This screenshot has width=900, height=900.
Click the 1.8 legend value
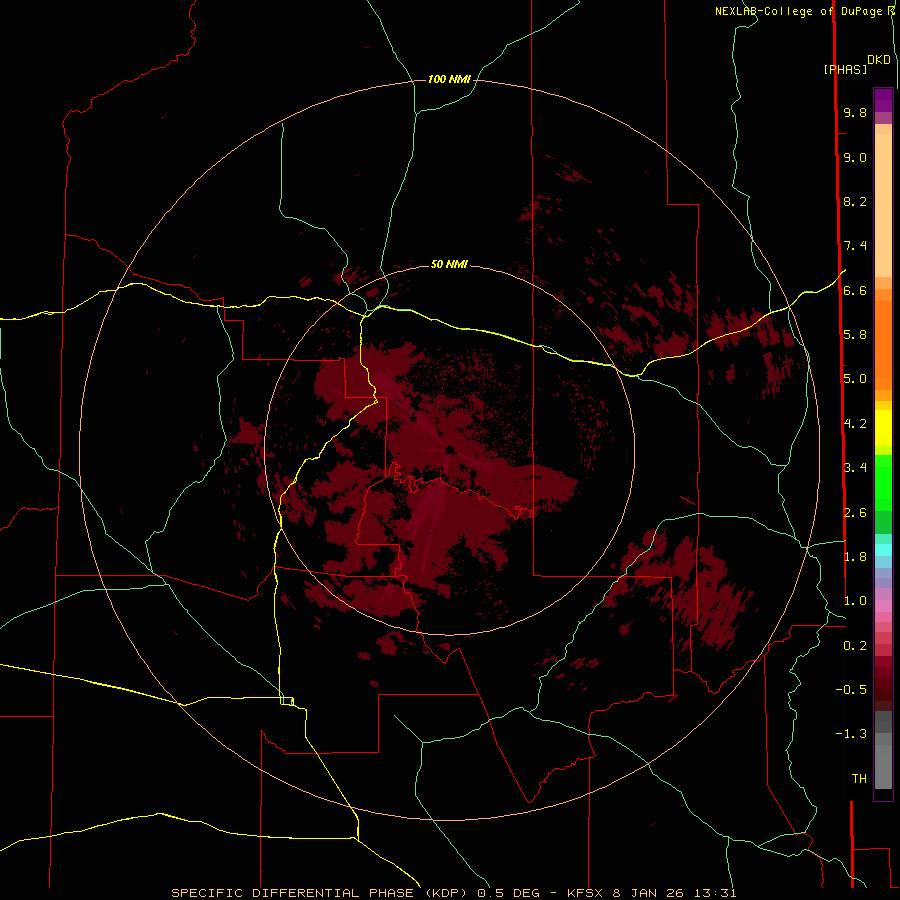(855, 556)
